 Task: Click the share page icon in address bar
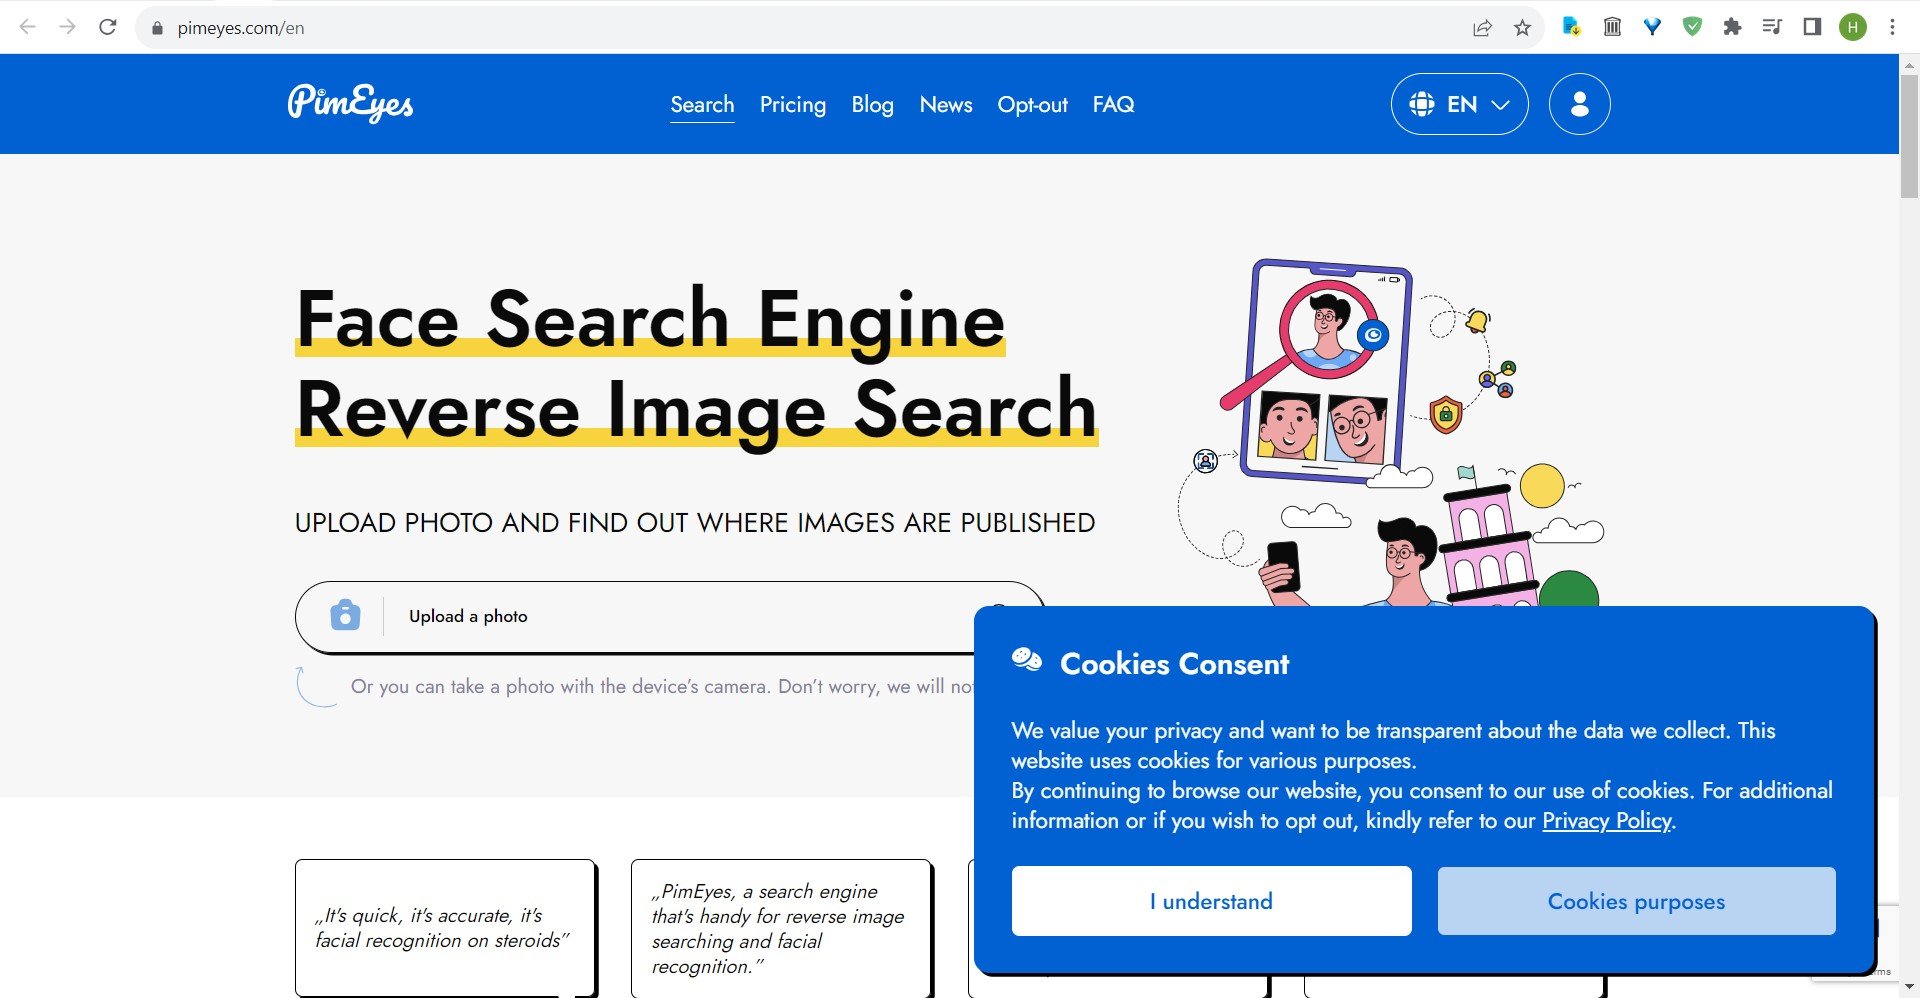point(1482,28)
